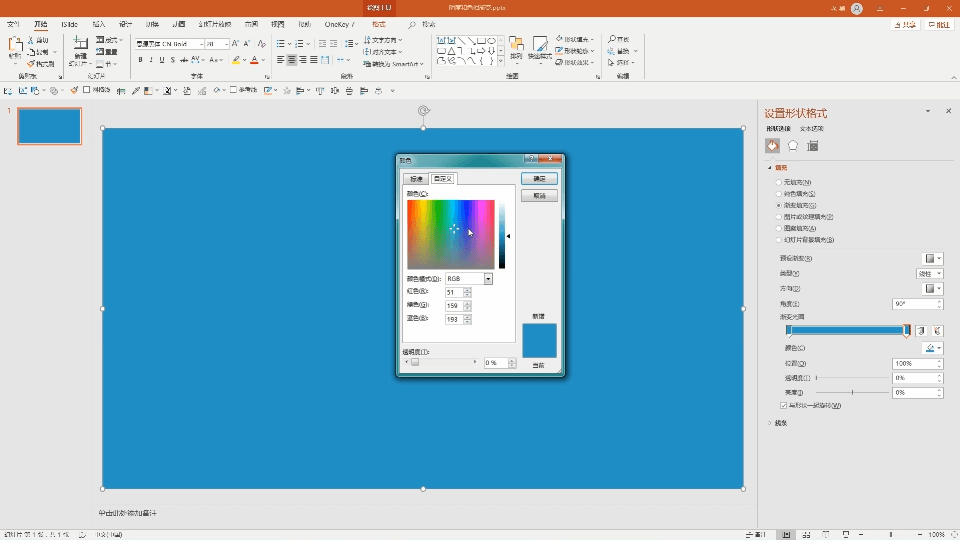
Task: Click the Help question mark in color dialog
Action: 531,159
